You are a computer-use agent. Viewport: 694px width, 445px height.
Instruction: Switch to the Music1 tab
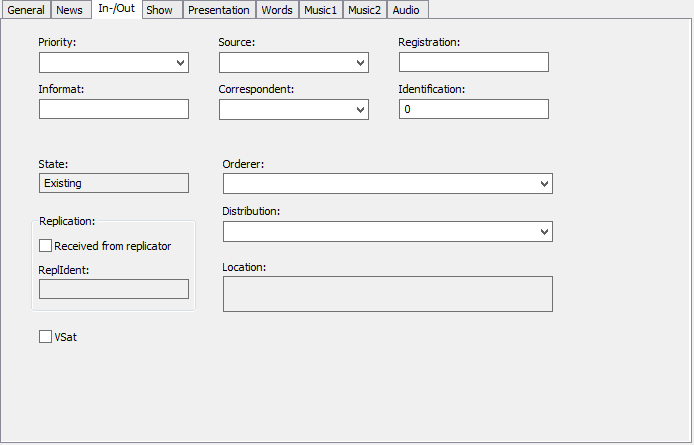[x=320, y=10]
